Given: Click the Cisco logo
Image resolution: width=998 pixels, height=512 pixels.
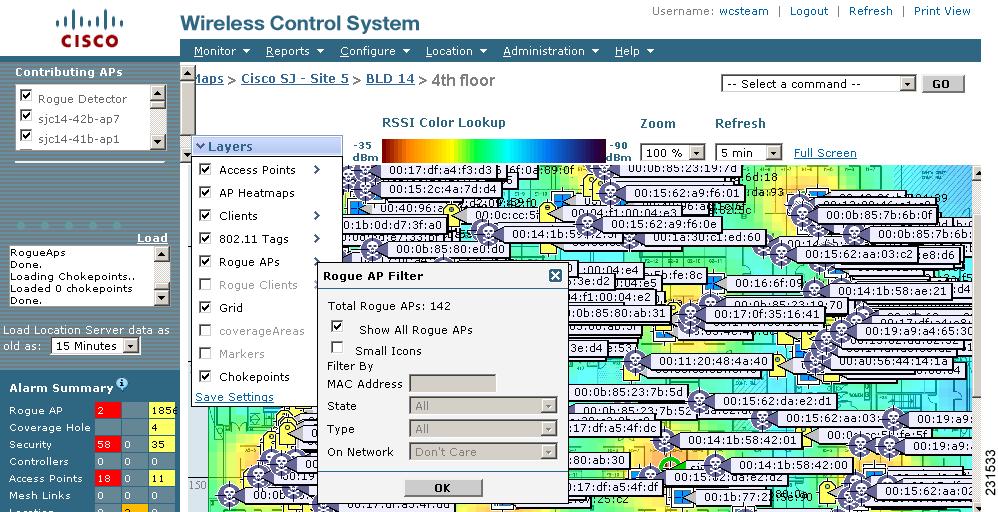Looking at the screenshot, I should pyautogui.click(x=90, y=29).
